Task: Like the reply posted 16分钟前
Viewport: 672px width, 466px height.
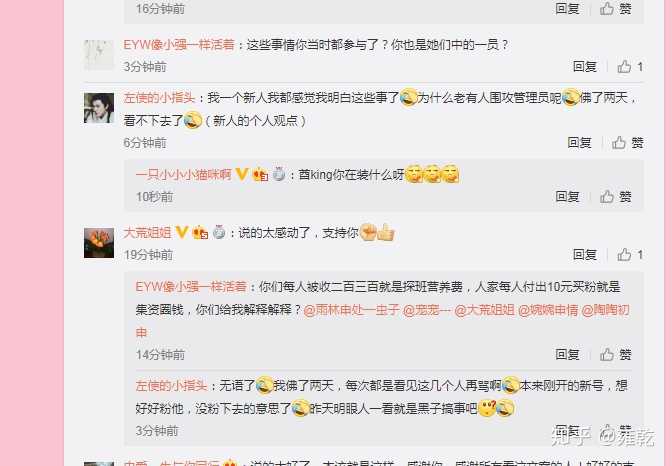Action: coord(615,8)
